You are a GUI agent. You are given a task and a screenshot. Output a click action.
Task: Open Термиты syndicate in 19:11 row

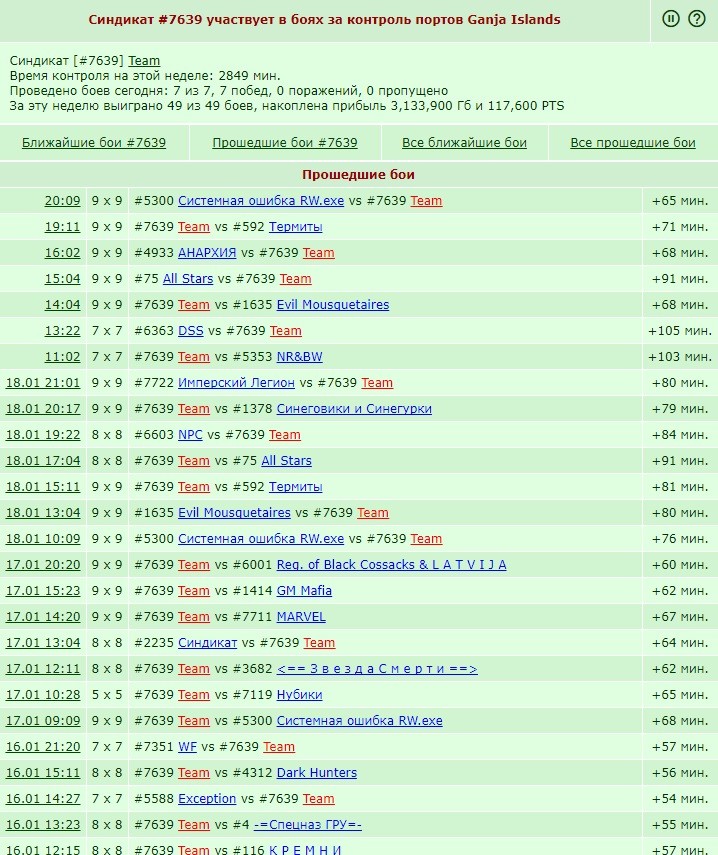(x=295, y=227)
